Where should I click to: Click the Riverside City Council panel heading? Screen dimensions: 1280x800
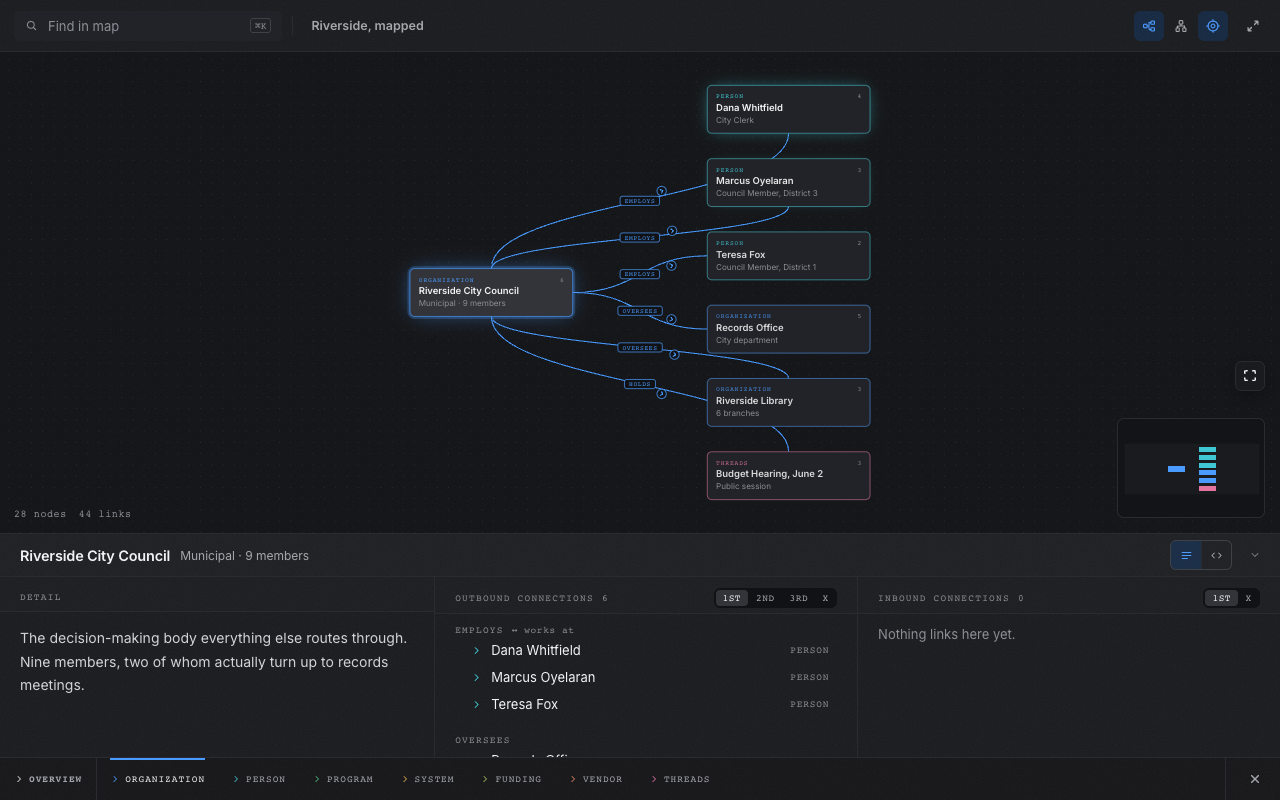95,556
